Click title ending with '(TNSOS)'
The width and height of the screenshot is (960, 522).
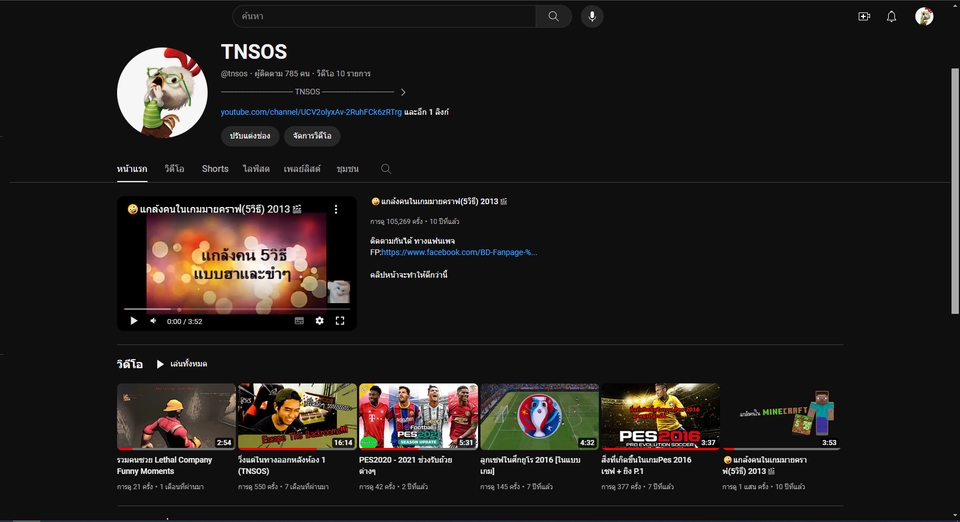pyautogui.click(x=282, y=466)
